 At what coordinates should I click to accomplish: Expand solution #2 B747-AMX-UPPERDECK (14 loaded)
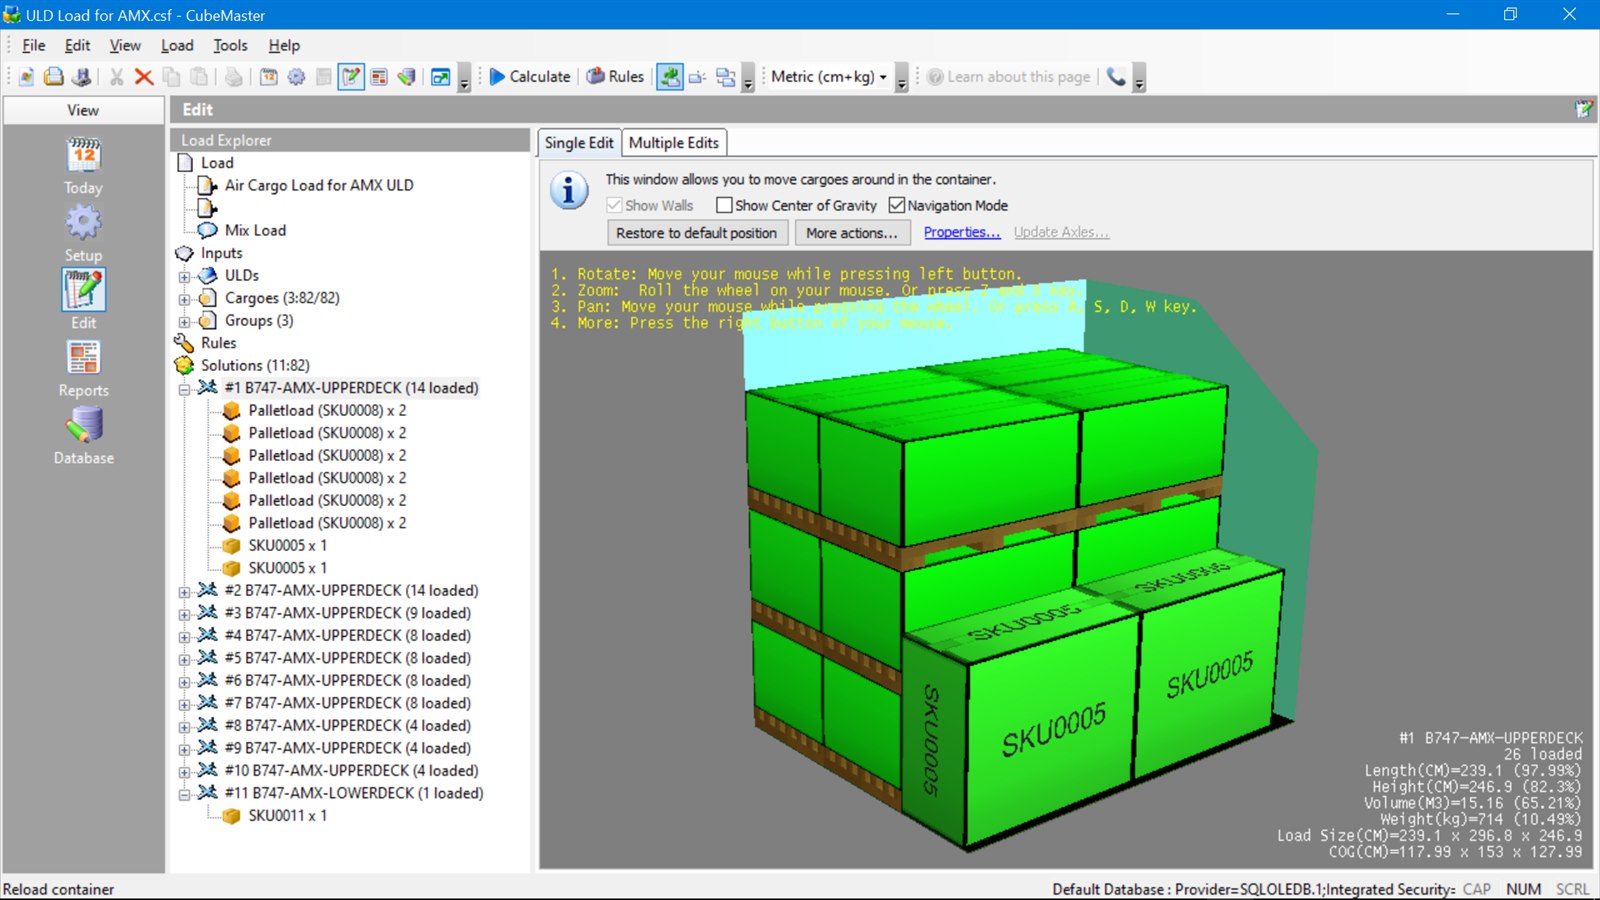coord(184,592)
